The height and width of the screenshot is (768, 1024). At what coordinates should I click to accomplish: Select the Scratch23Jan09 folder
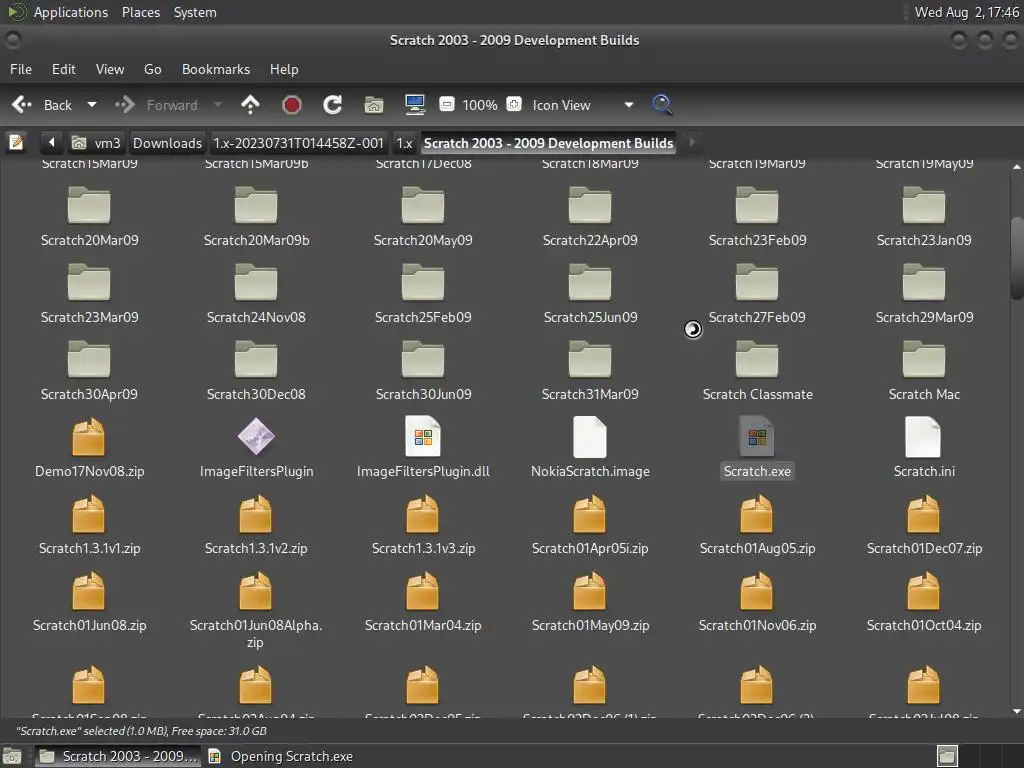click(924, 217)
